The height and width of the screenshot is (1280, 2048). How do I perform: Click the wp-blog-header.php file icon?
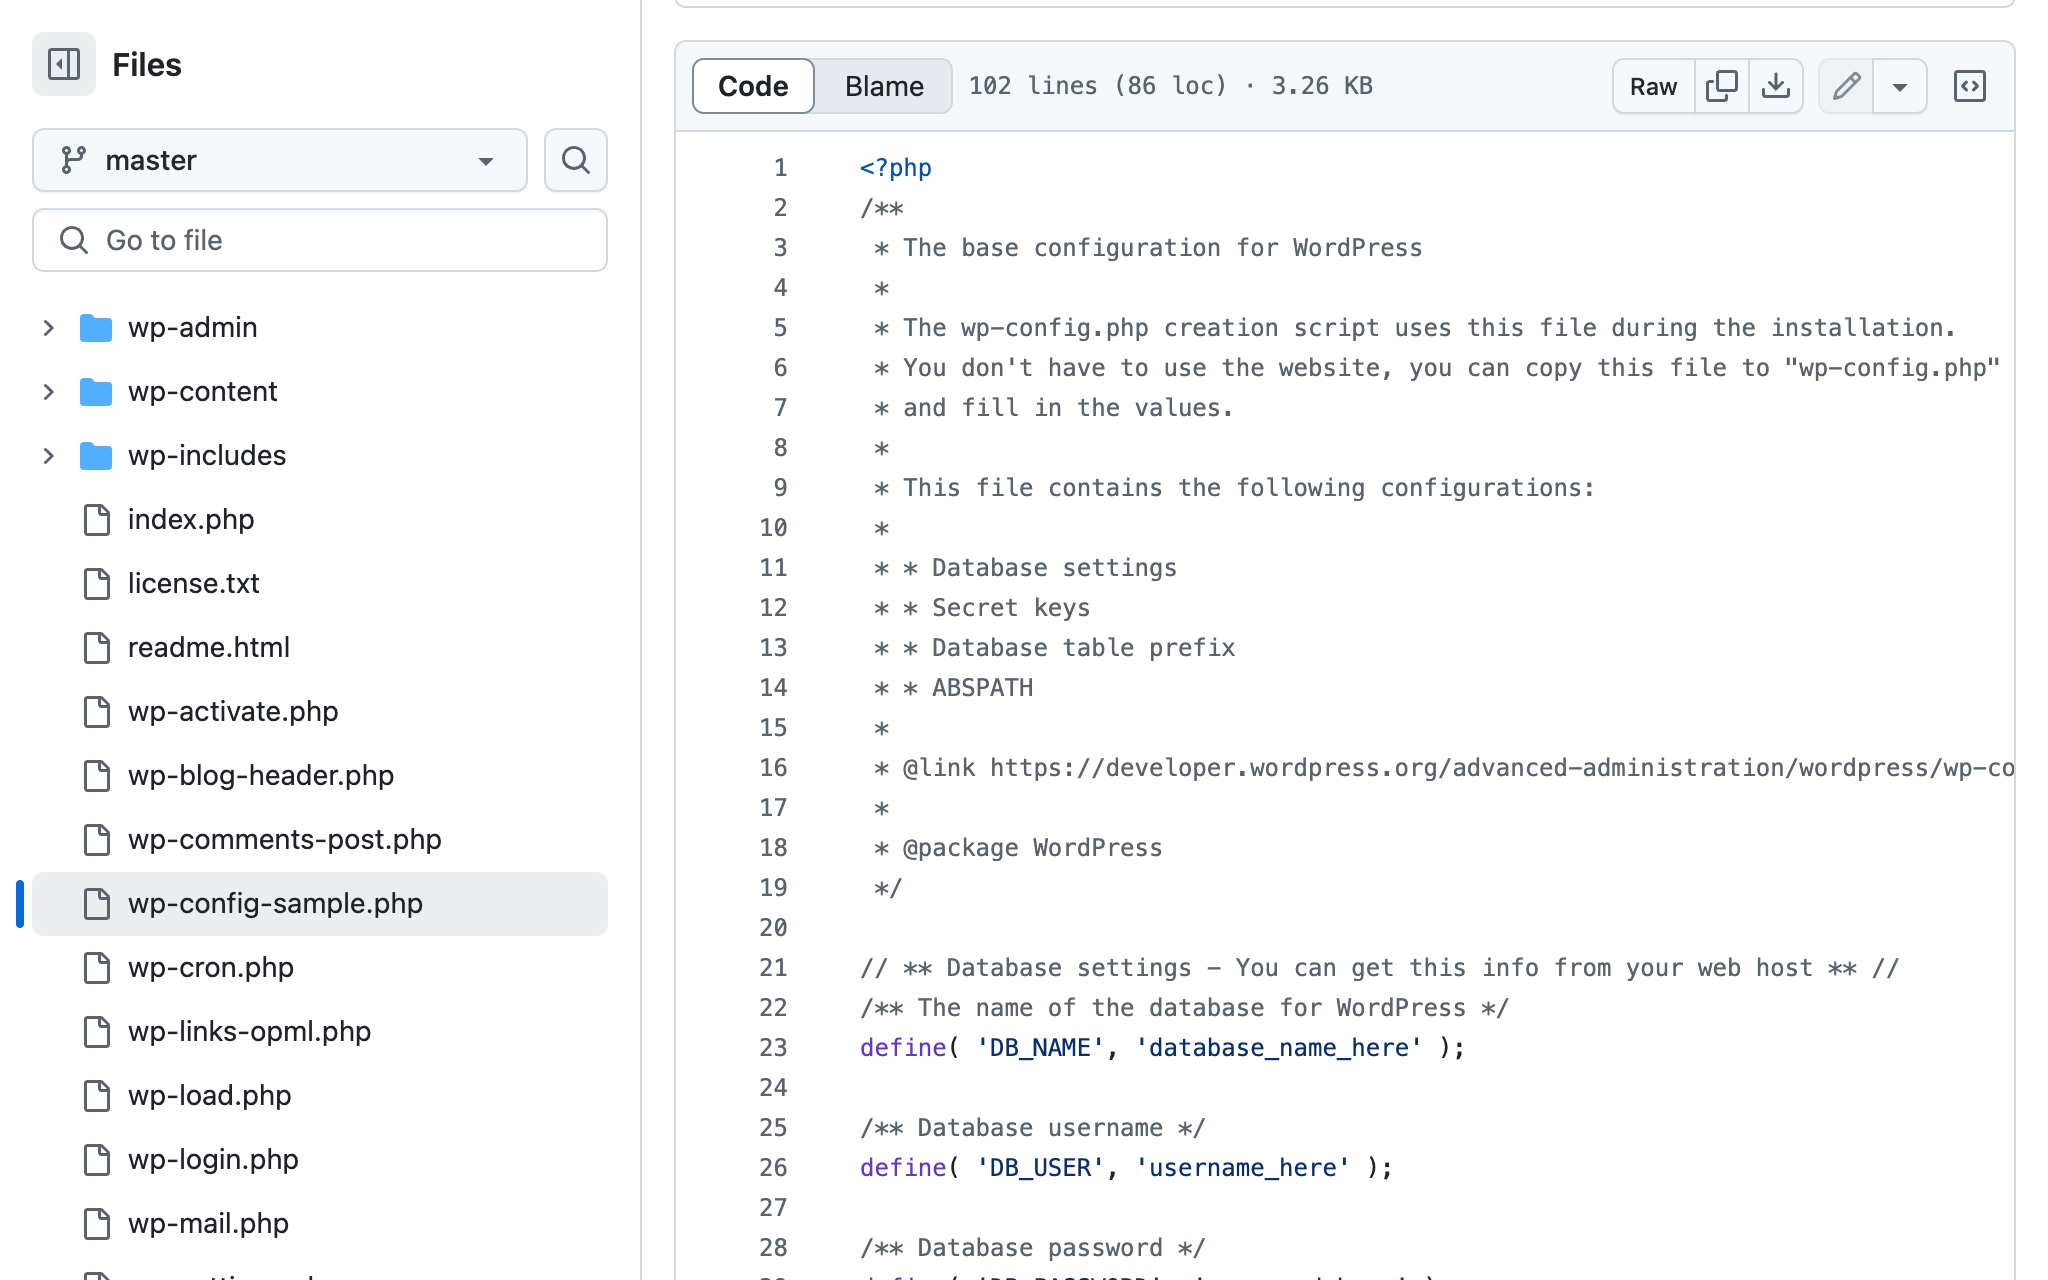pos(97,776)
